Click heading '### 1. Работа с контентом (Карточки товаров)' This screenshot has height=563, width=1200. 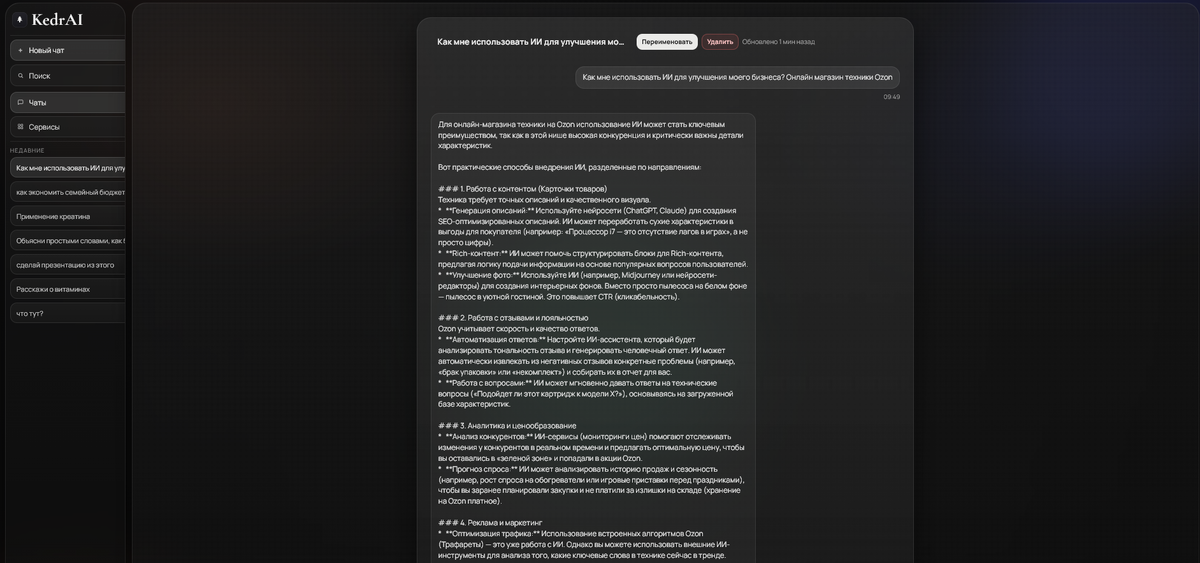point(522,189)
